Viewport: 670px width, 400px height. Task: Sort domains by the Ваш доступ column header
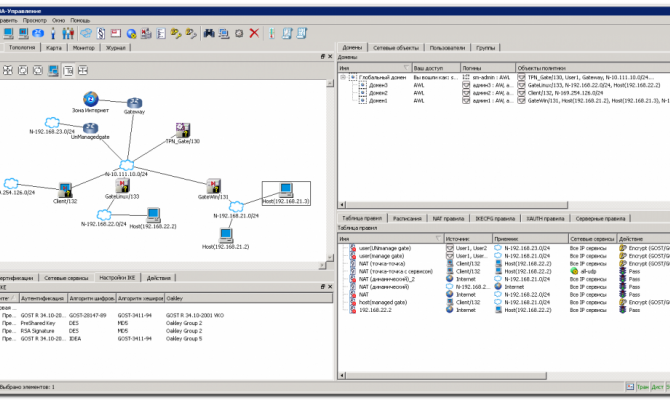(x=436, y=68)
